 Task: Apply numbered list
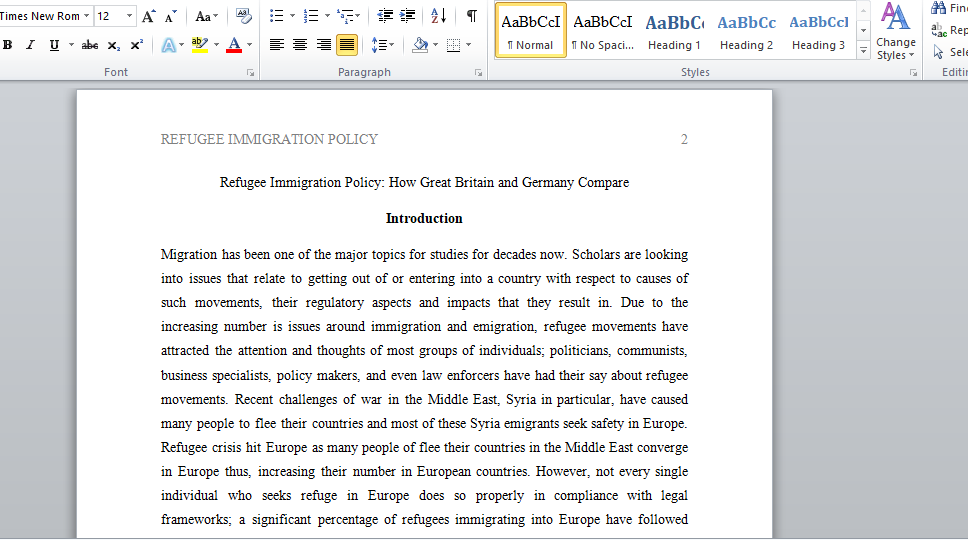(311, 16)
